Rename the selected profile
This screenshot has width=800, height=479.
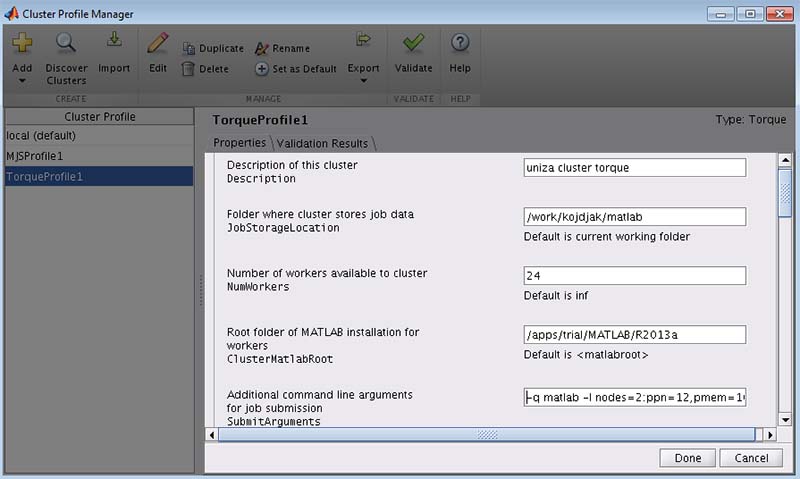(x=282, y=48)
